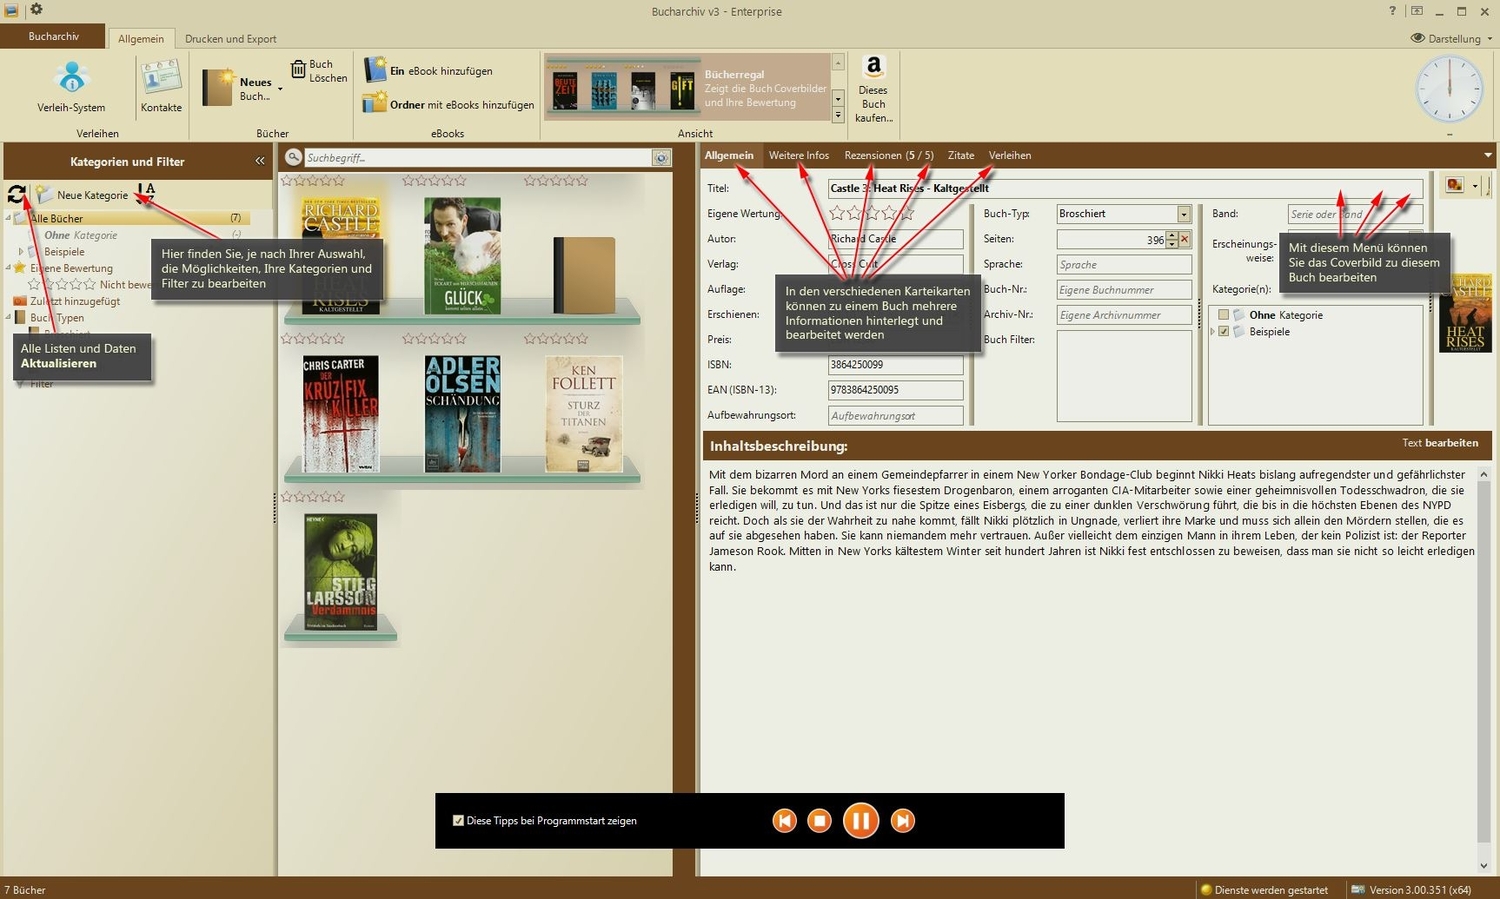Set star rating above the Chris Carter book
This screenshot has width=1500, height=899.
(x=312, y=339)
